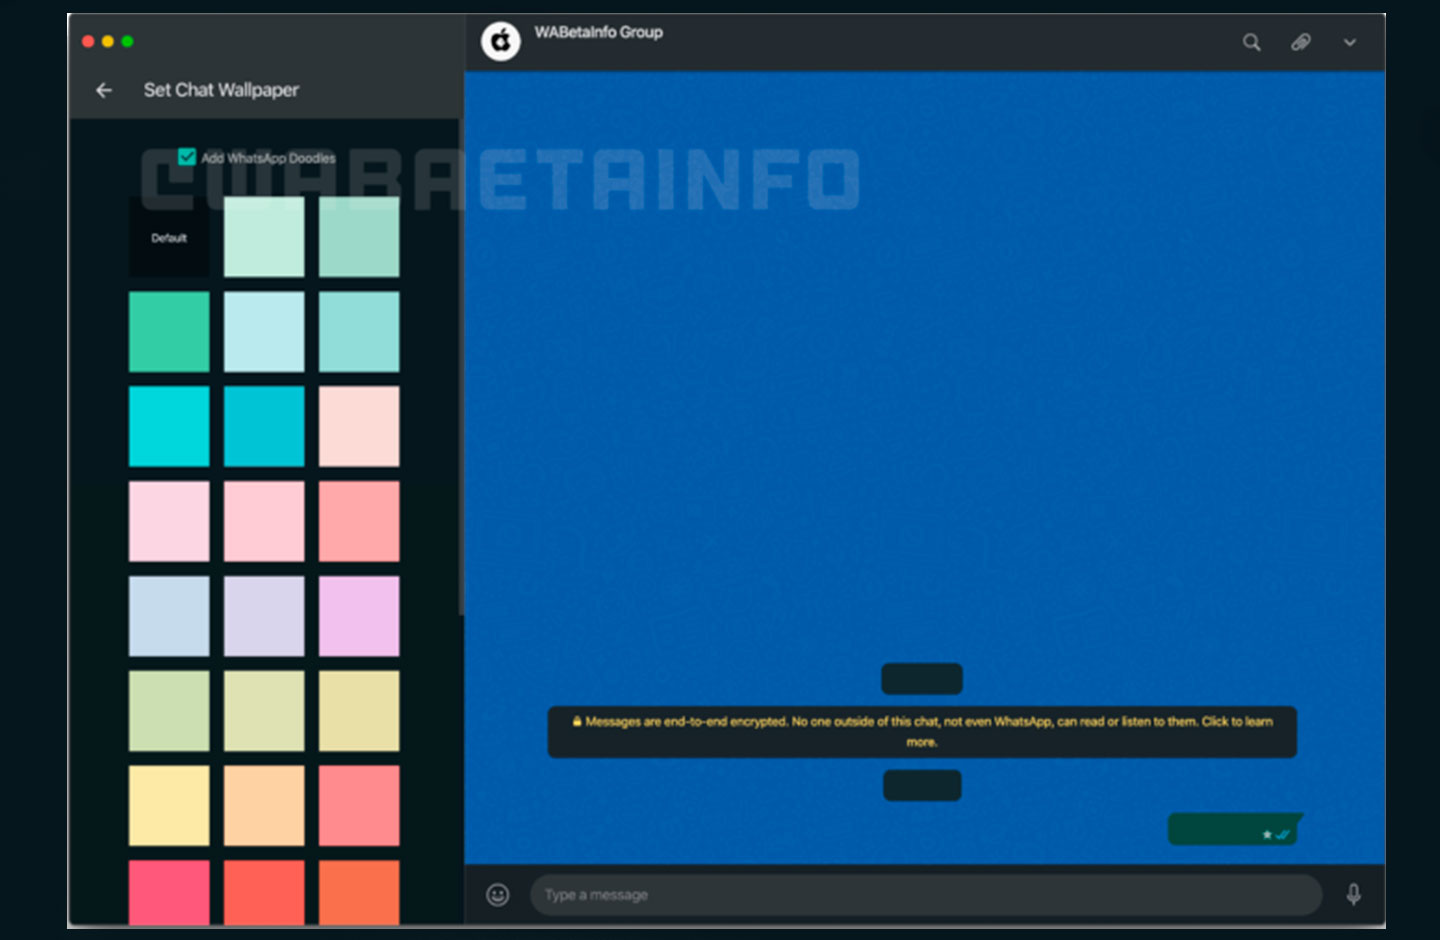Image resolution: width=1440 pixels, height=940 pixels.
Task: Select the hot pink swatch in bottom row
Action: [x=169, y=893]
